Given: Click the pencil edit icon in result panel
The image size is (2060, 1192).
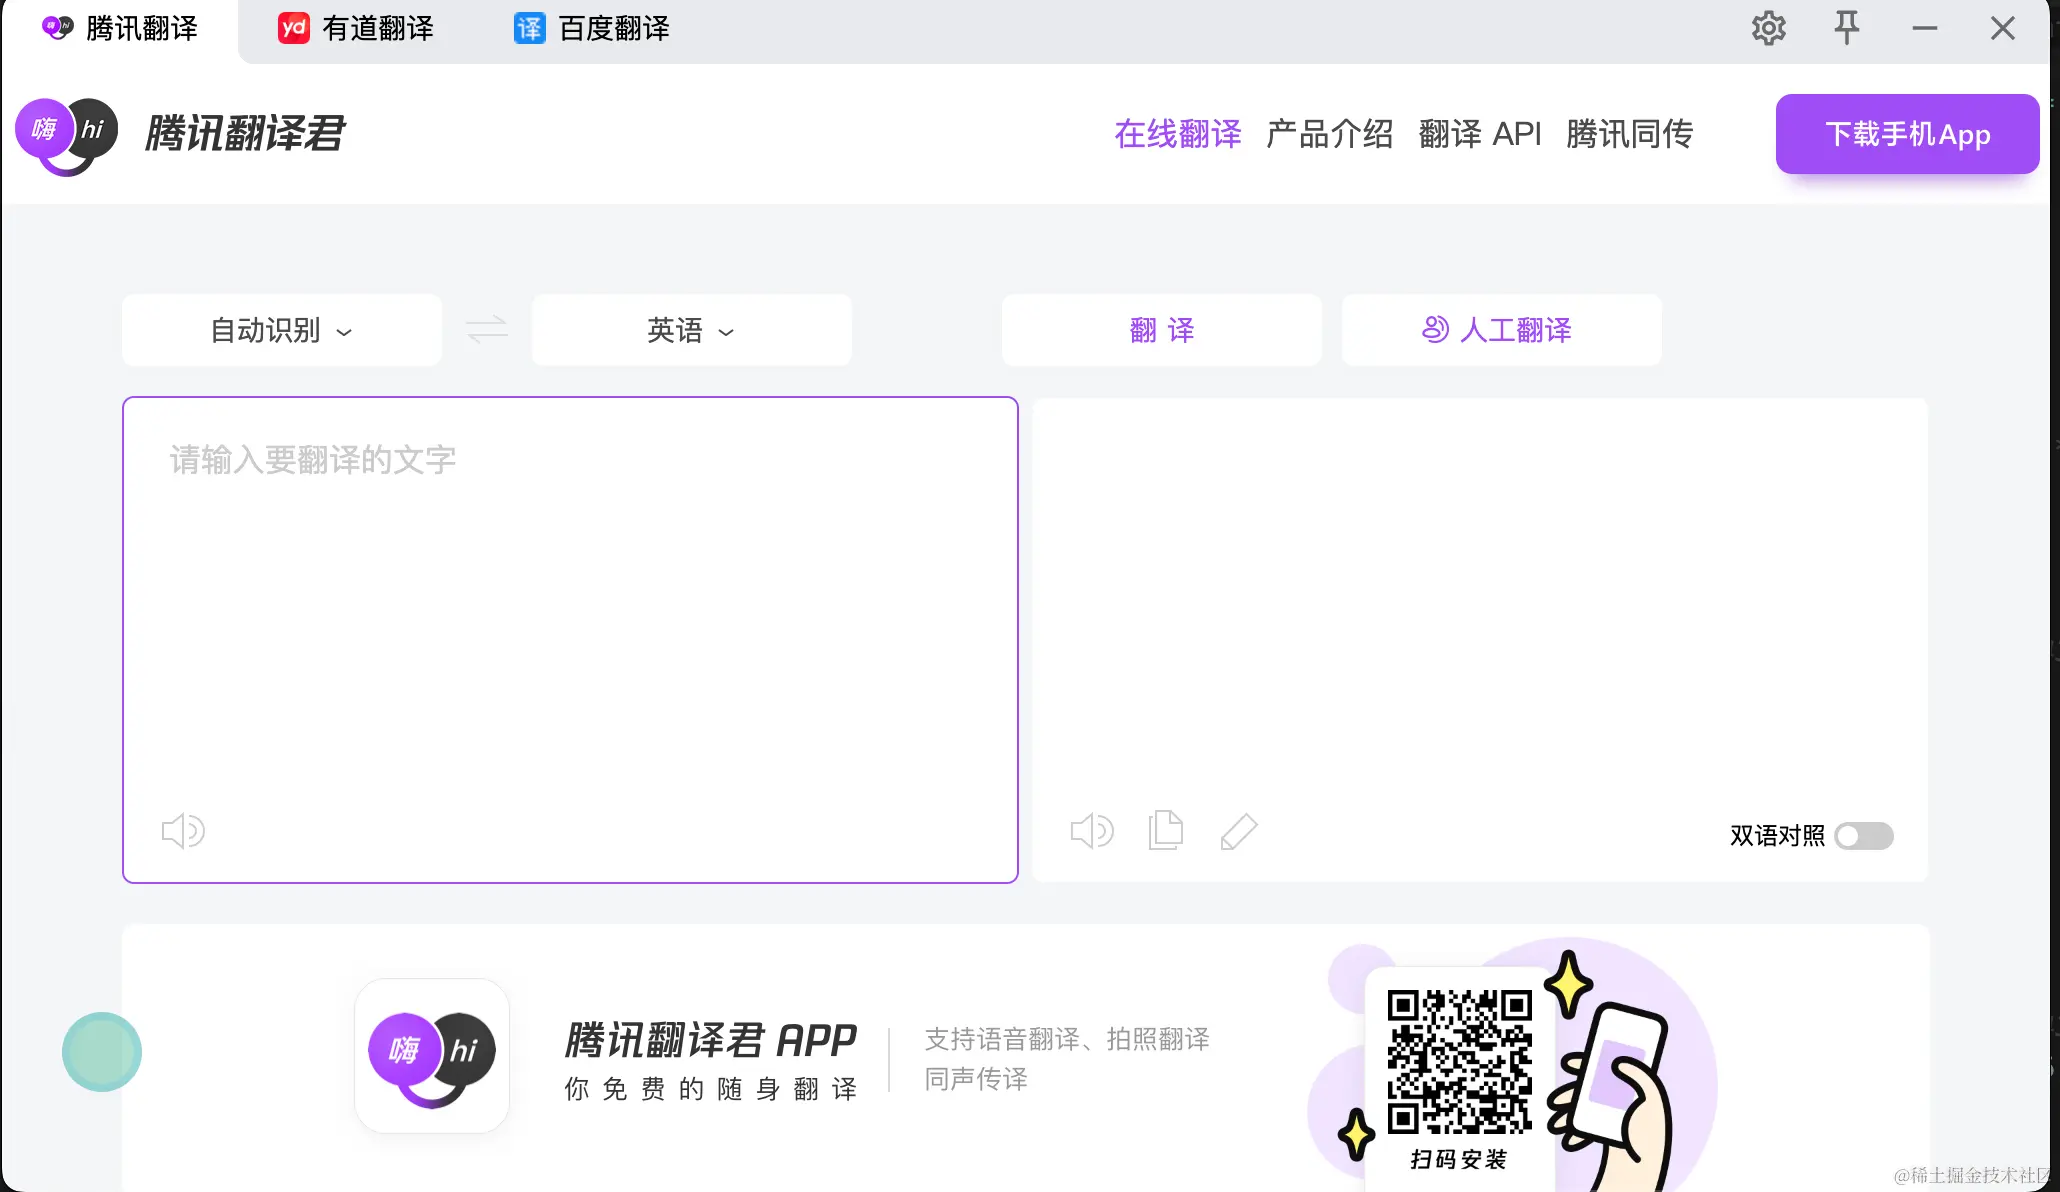Looking at the screenshot, I should pyautogui.click(x=1239, y=831).
